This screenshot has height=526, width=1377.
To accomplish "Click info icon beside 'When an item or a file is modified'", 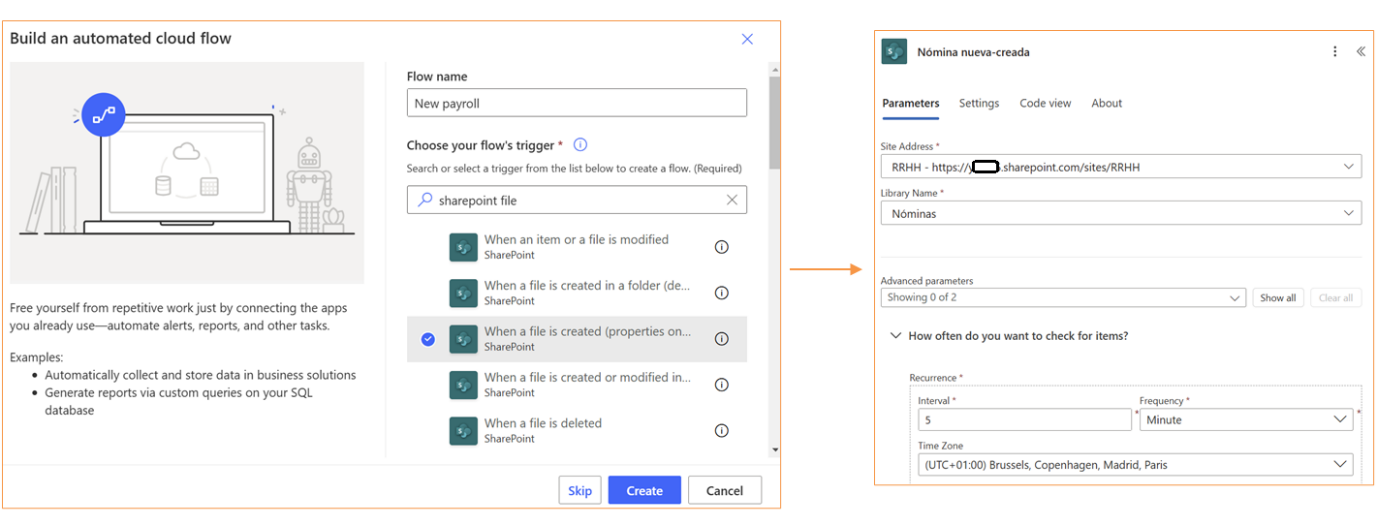I will coord(721,247).
